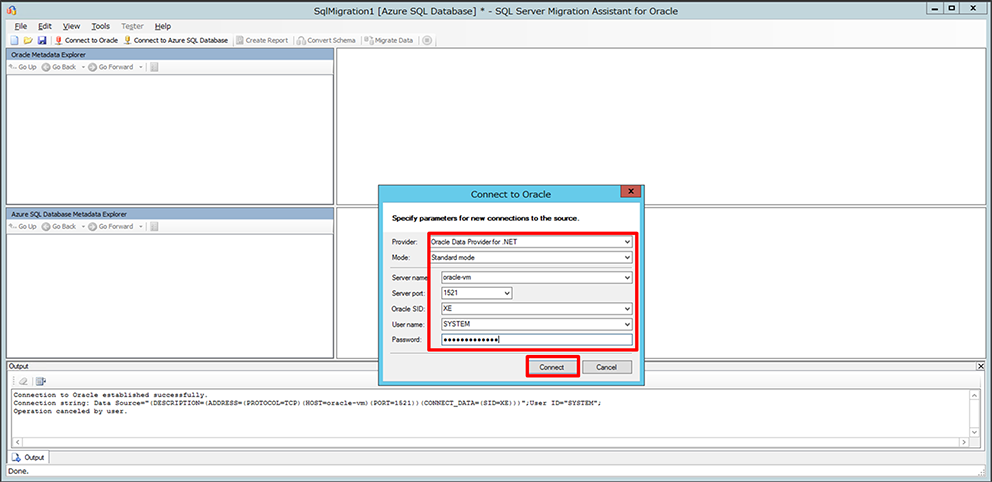Open the Edit menu

coord(44,26)
